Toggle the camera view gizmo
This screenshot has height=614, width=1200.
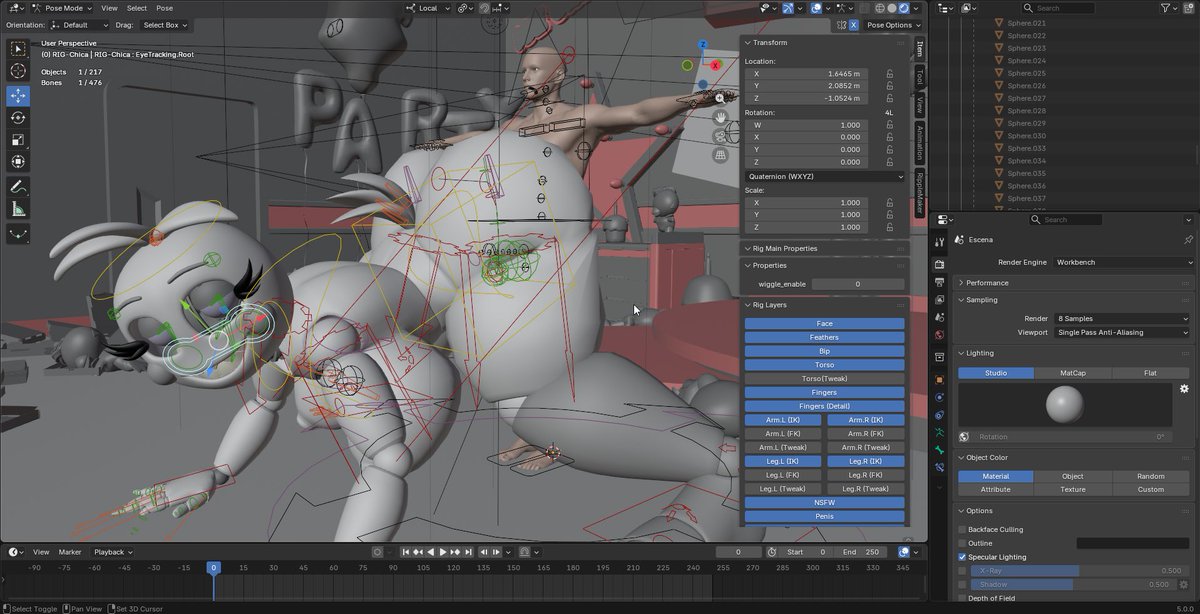[720, 136]
